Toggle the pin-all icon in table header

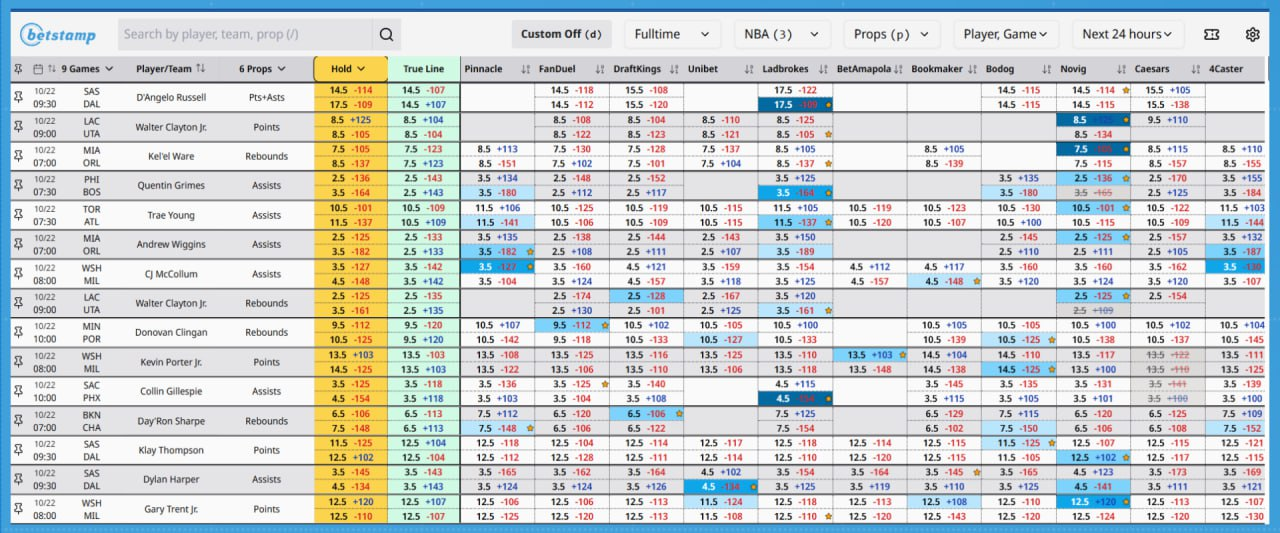pyautogui.click(x=17, y=69)
